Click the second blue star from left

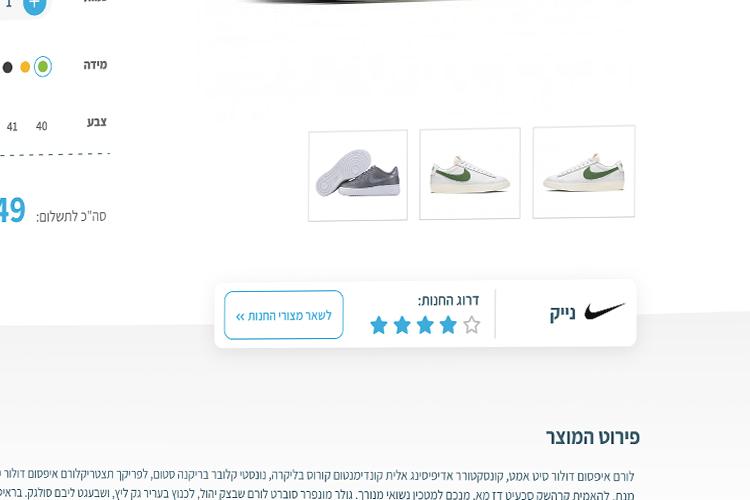[402, 325]
